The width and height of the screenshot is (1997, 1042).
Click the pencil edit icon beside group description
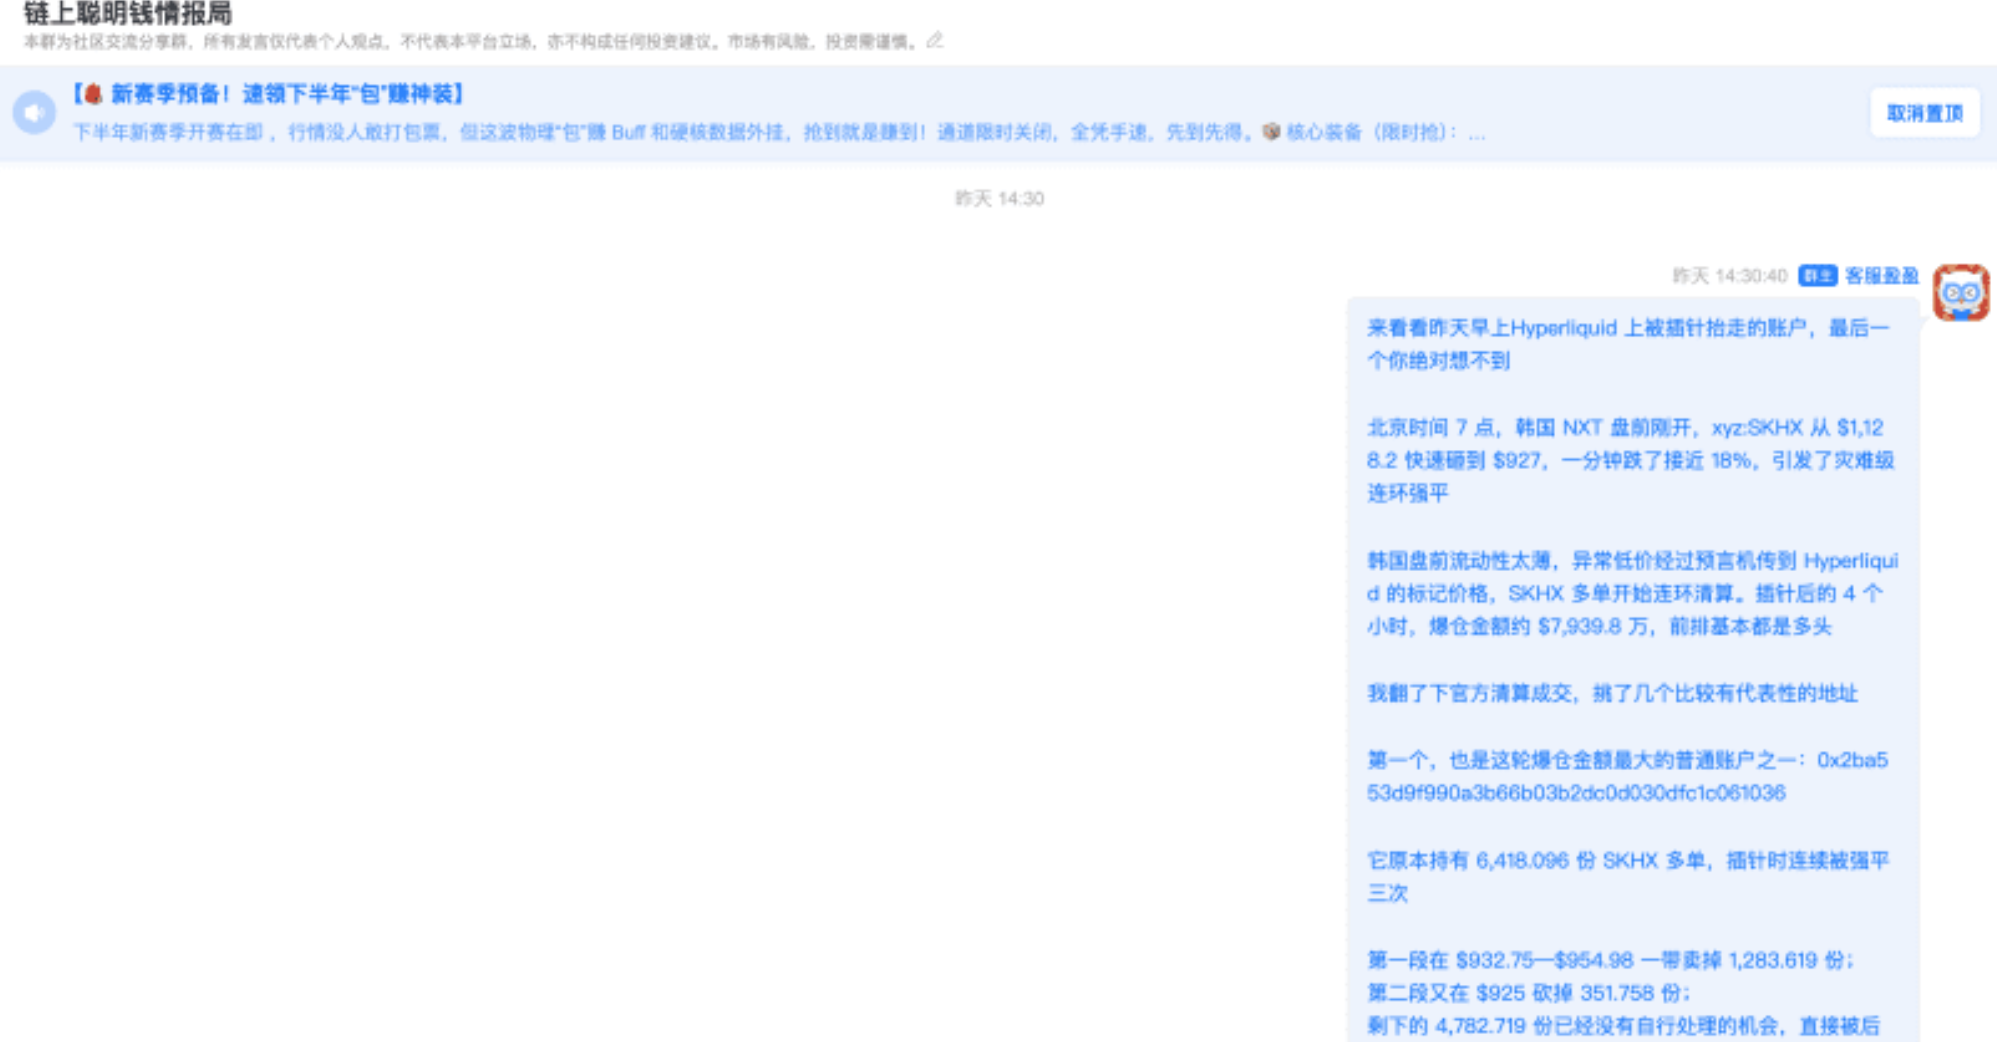934,41
